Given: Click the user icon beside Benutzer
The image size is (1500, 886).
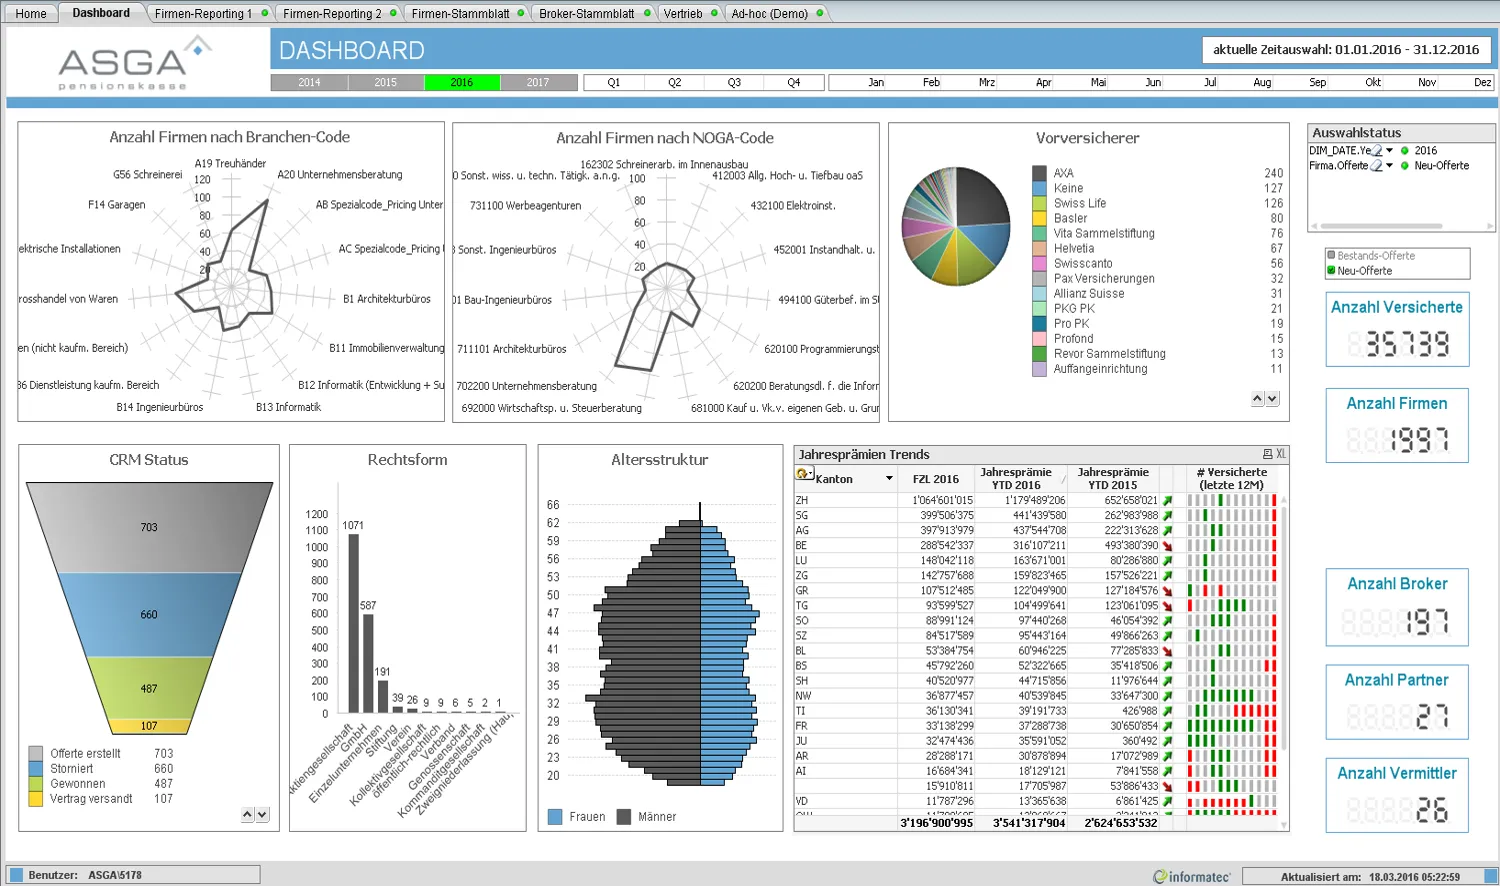Looking at the screenshot, I should pos(16,875).
